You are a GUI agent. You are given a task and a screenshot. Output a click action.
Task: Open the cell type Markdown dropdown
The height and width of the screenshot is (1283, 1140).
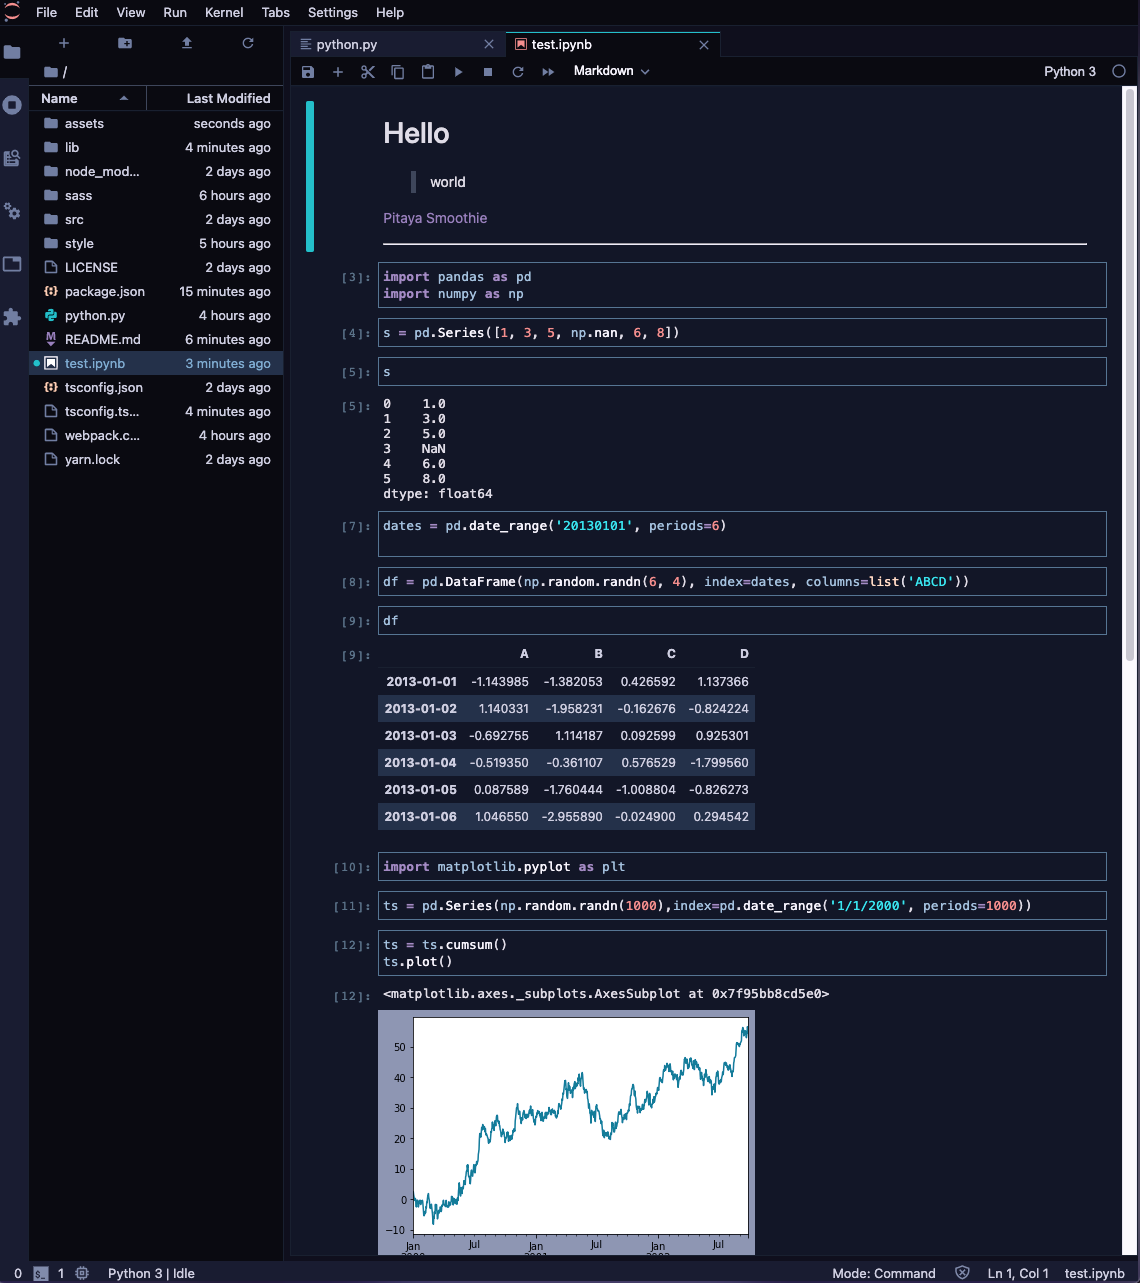tap(611, 71)
